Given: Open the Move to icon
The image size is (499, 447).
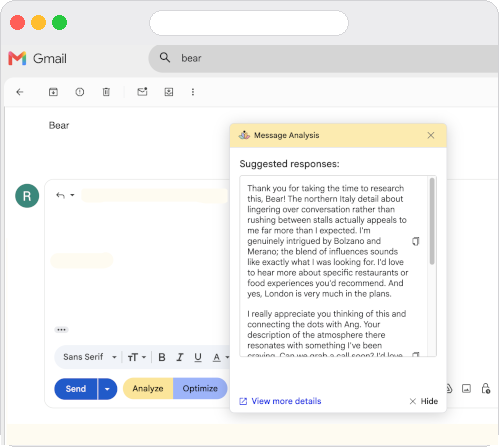Looking at the screenshot, I should [169, 92].
